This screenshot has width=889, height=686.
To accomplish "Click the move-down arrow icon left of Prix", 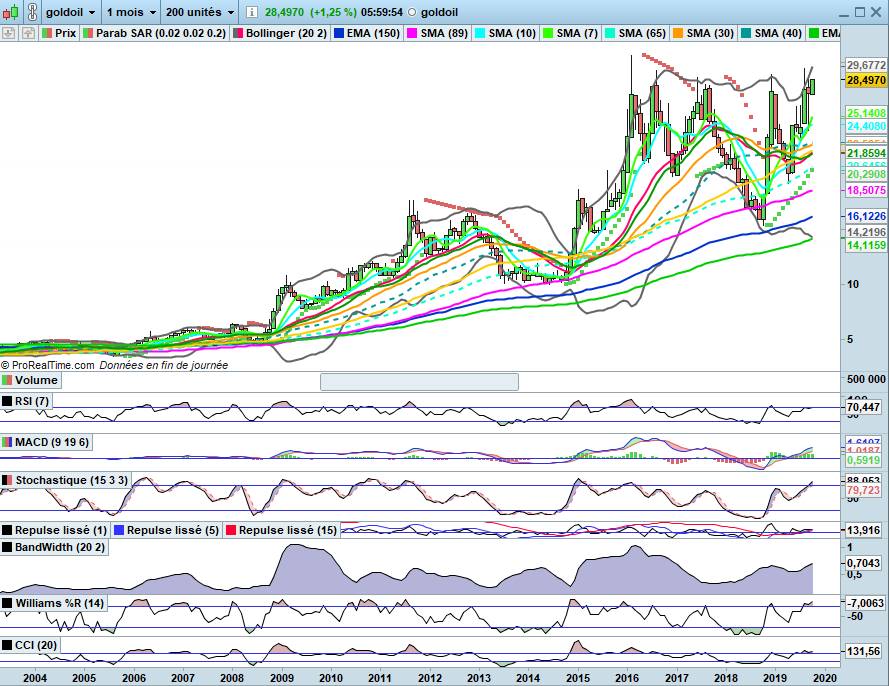I will 8,33.
